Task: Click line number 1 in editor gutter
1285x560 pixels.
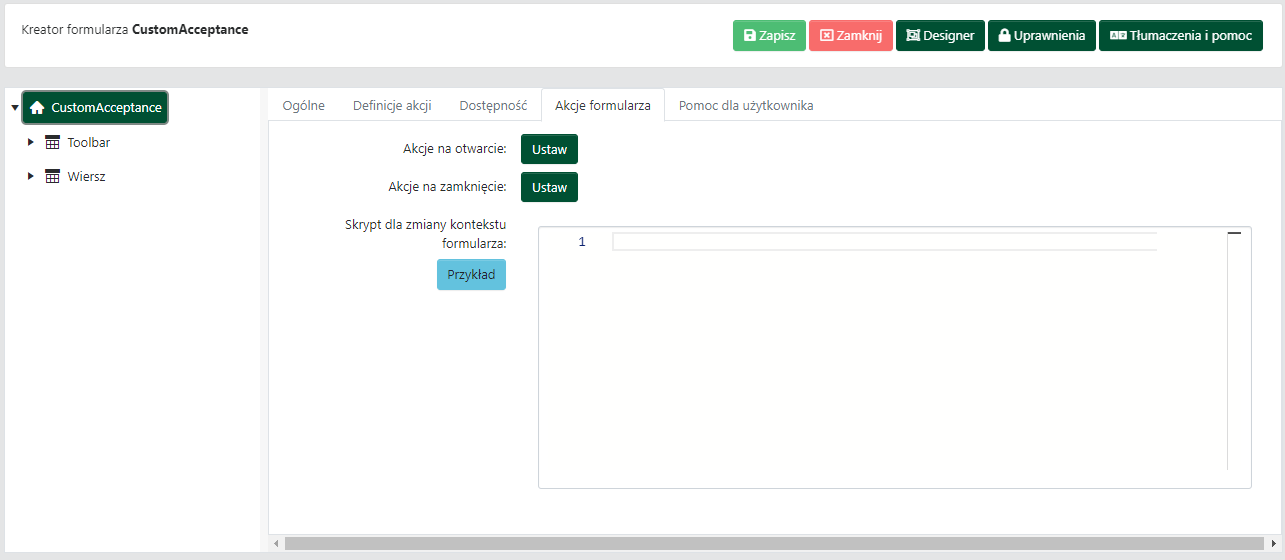Action: click(x=582, y=242)
